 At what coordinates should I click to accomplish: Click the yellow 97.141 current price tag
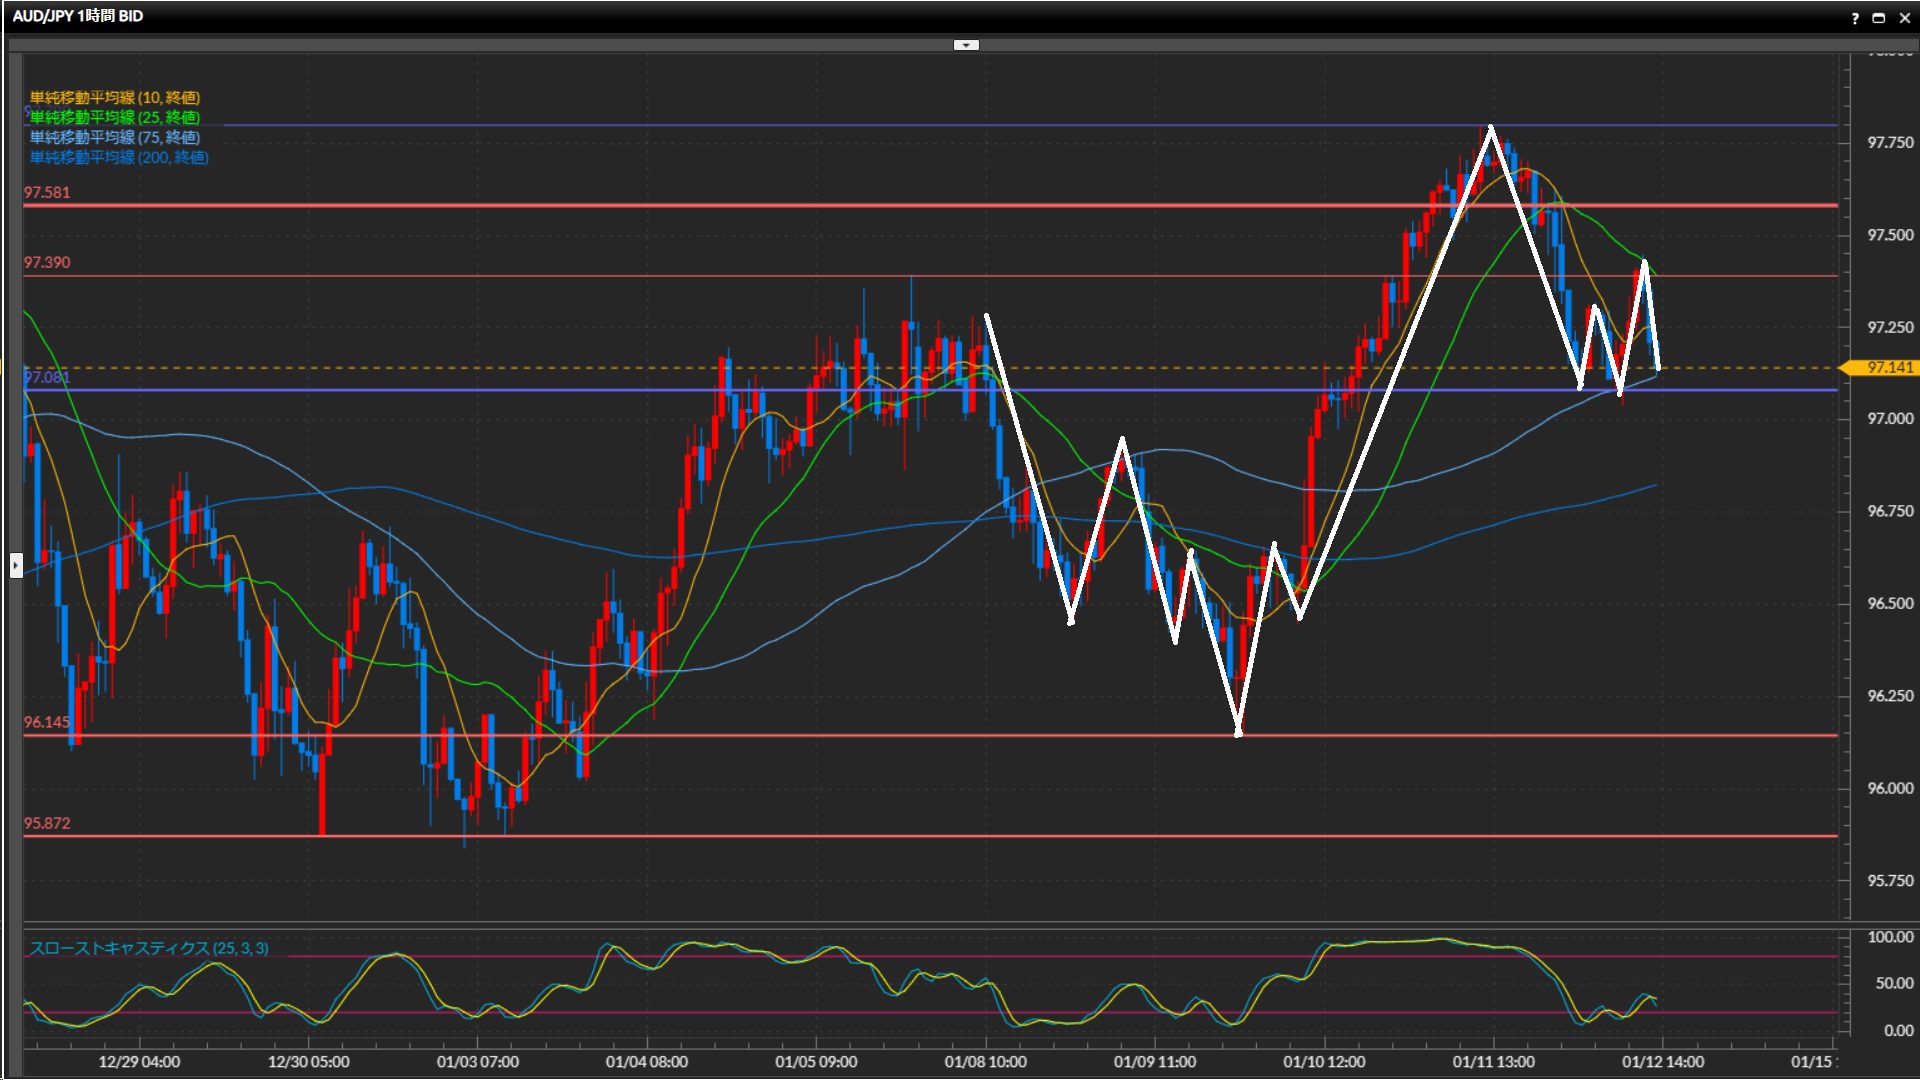coord(1885,367)
